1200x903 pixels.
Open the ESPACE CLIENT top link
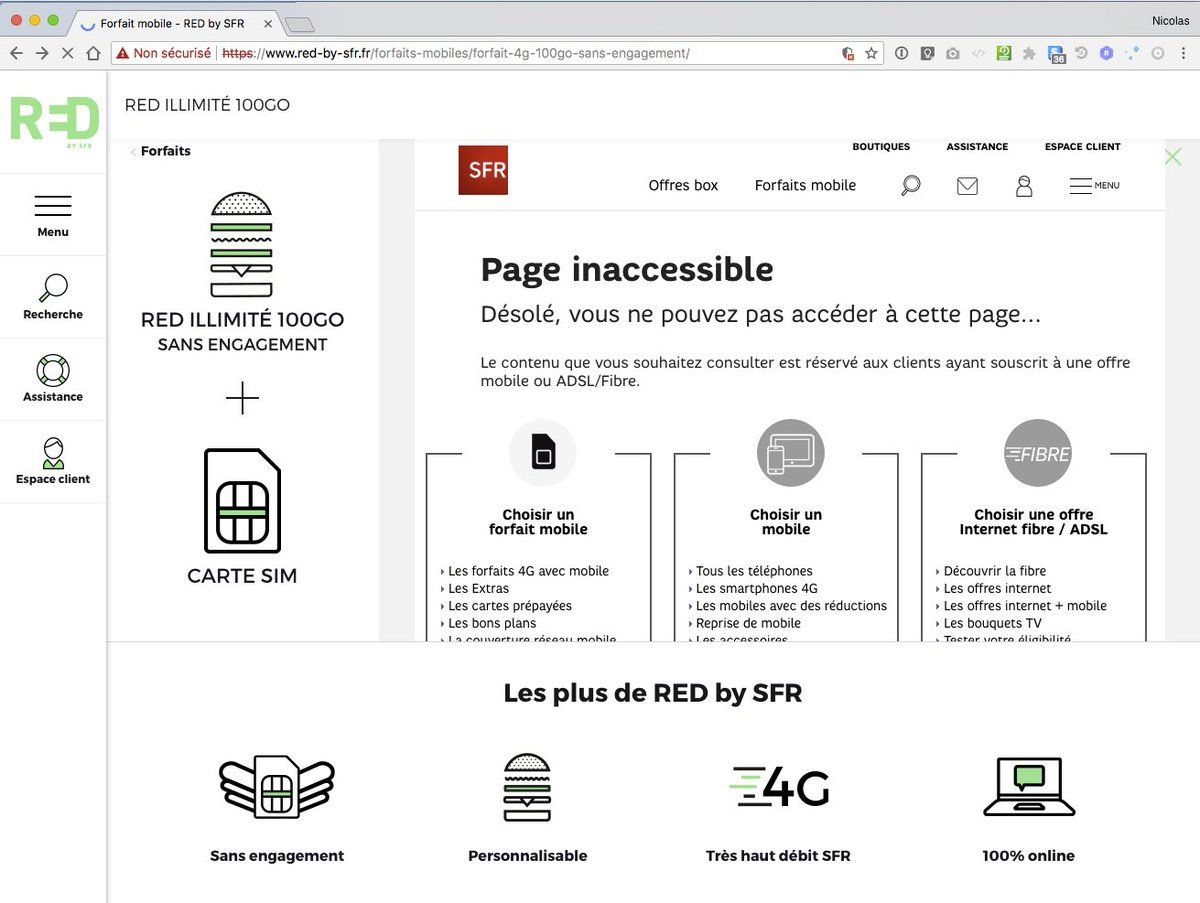[1082, 147]
